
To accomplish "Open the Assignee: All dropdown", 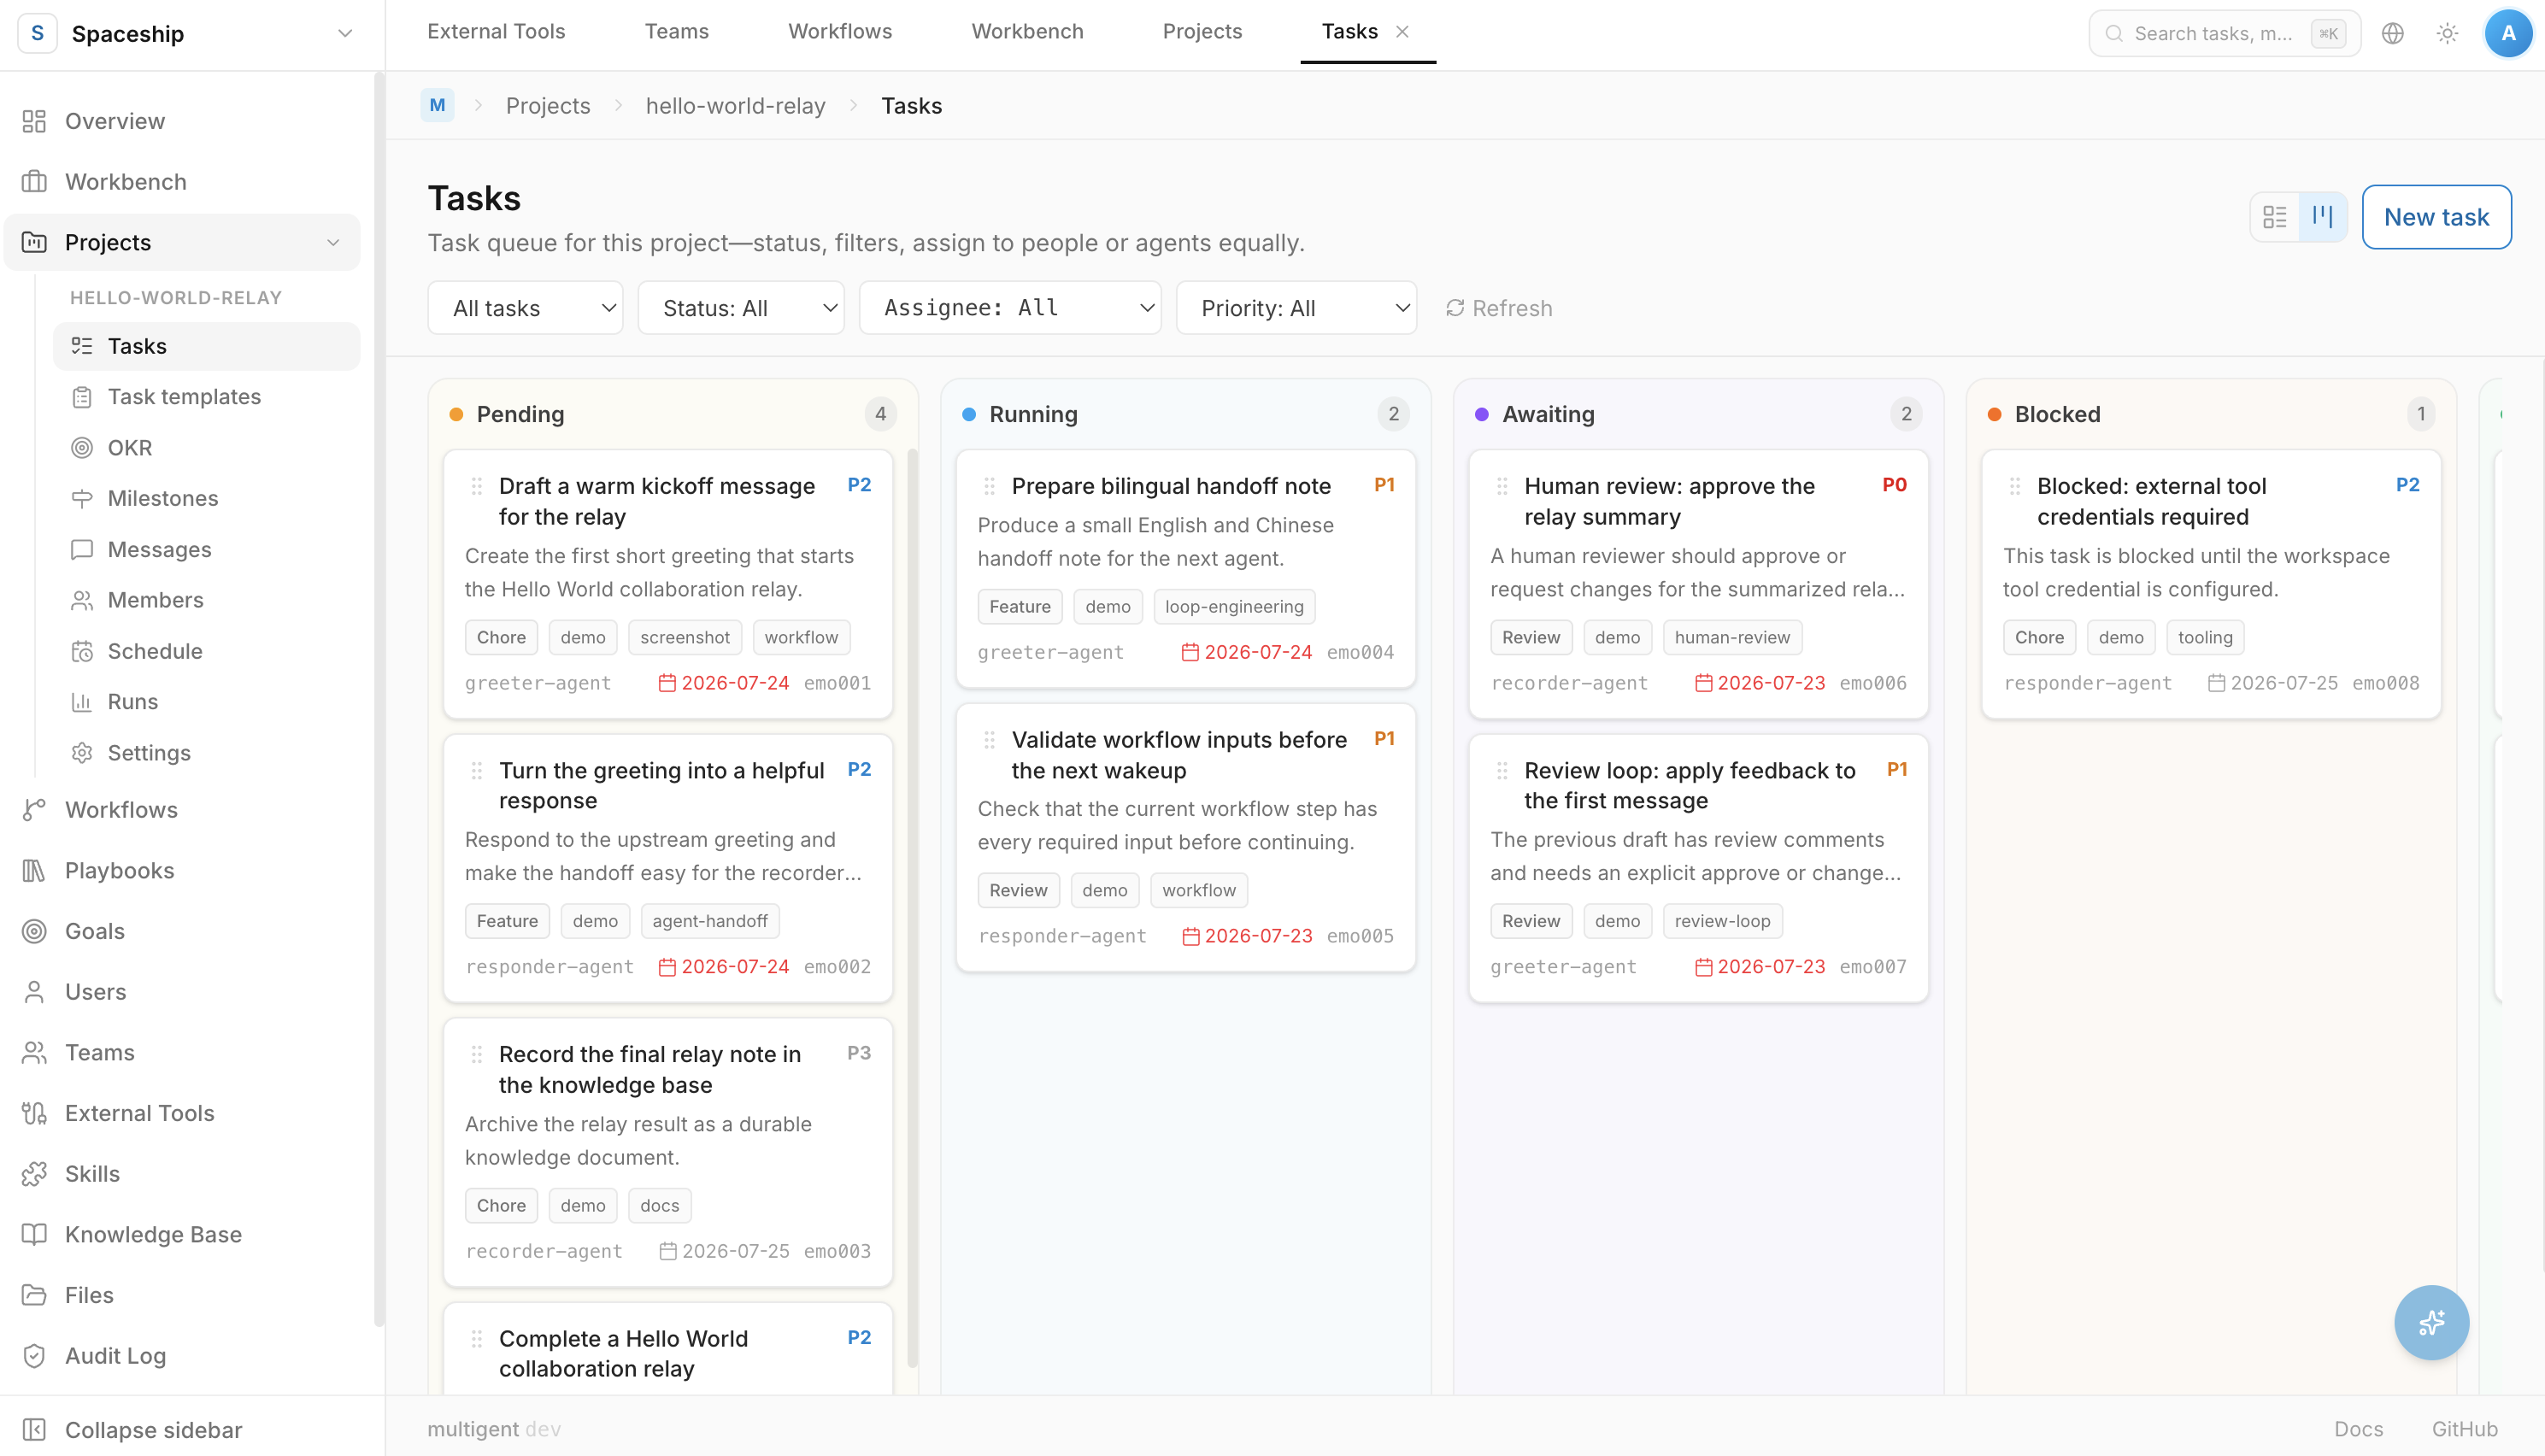I will click(x=1010, y=308).
